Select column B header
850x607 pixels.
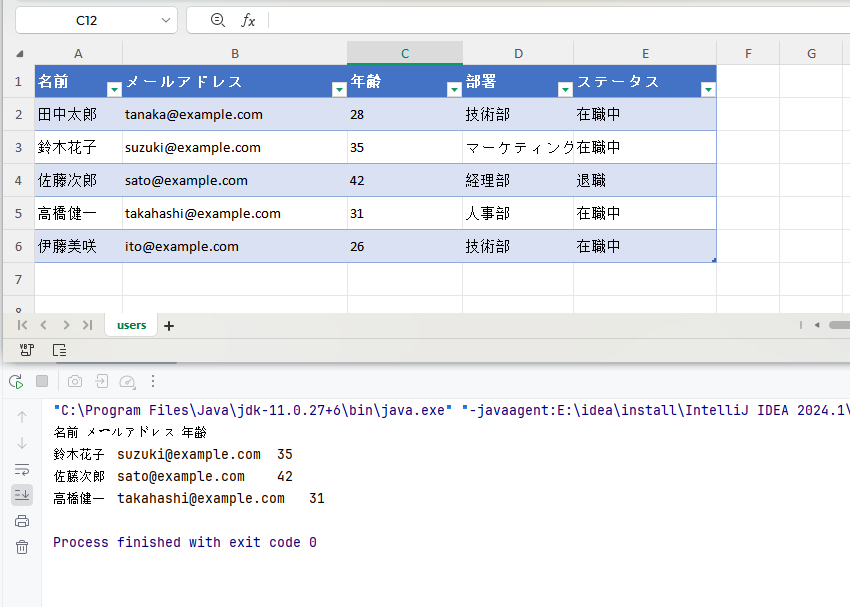coord(235,54)
